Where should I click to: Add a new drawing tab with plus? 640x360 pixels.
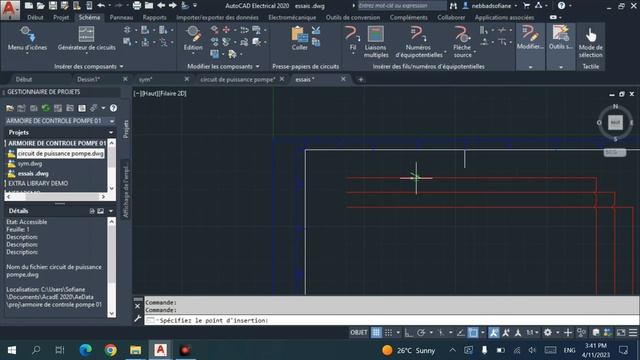[x=360, y=79]
